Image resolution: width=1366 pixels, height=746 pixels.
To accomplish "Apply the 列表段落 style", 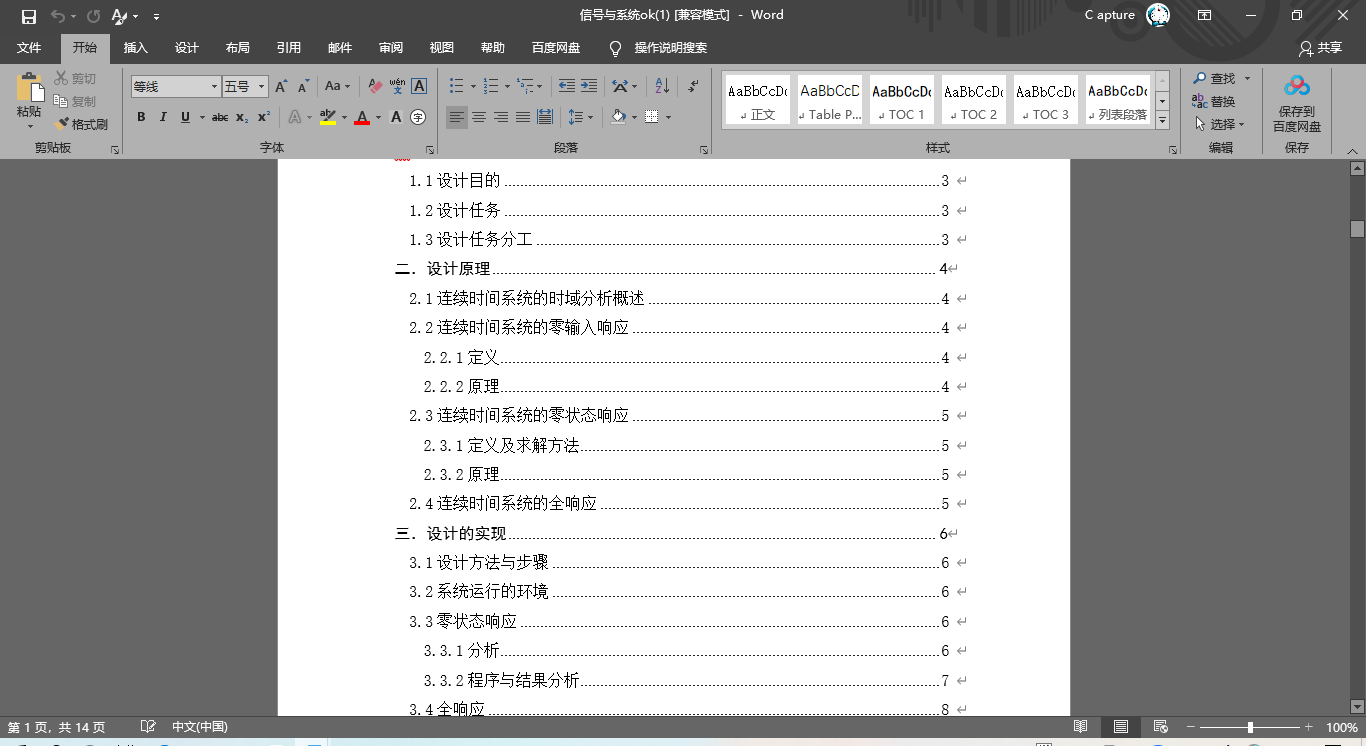I will pos(1118,100).
